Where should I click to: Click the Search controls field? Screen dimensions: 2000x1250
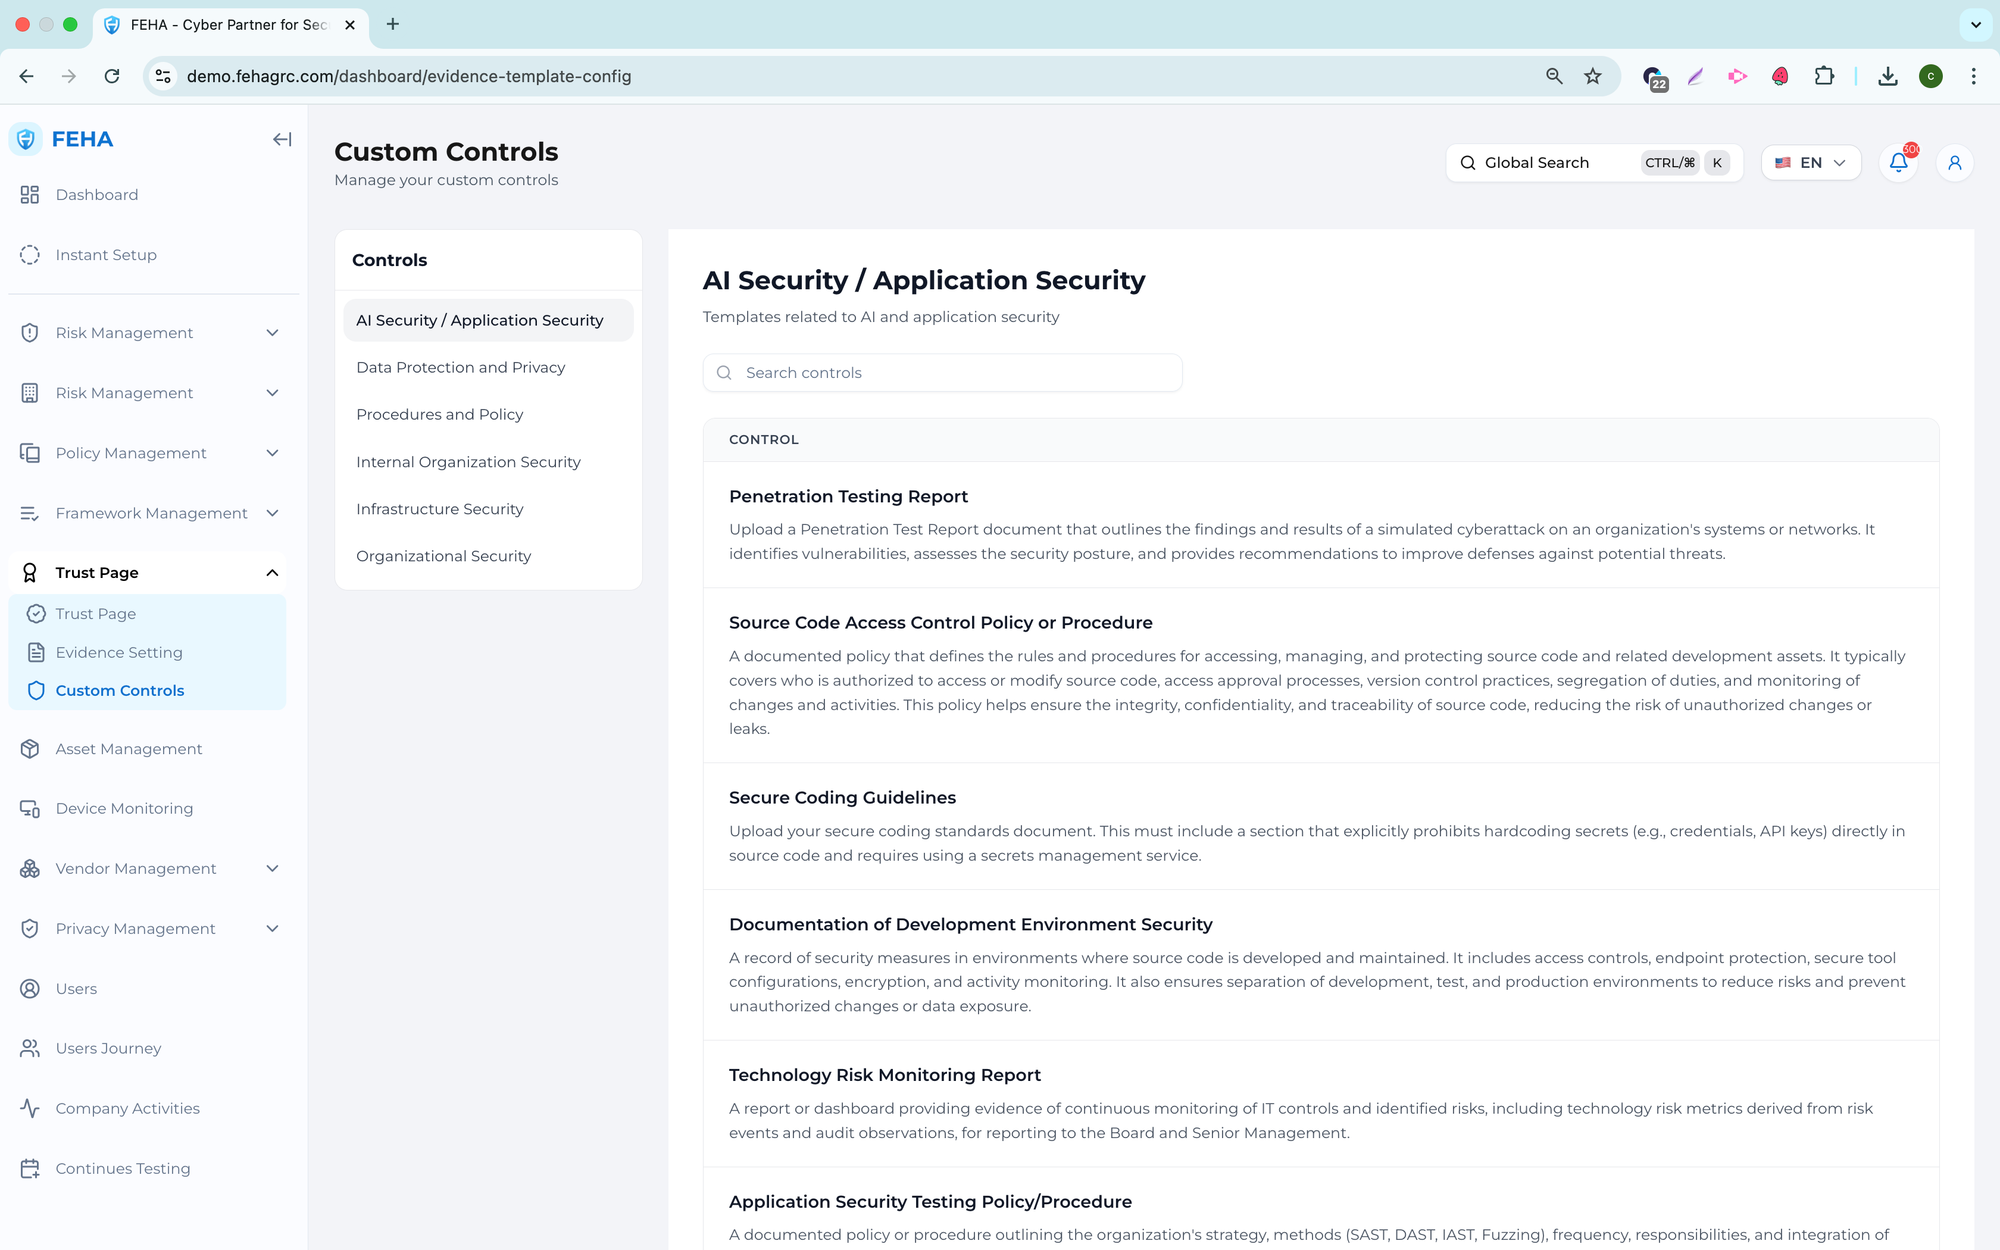942,373
